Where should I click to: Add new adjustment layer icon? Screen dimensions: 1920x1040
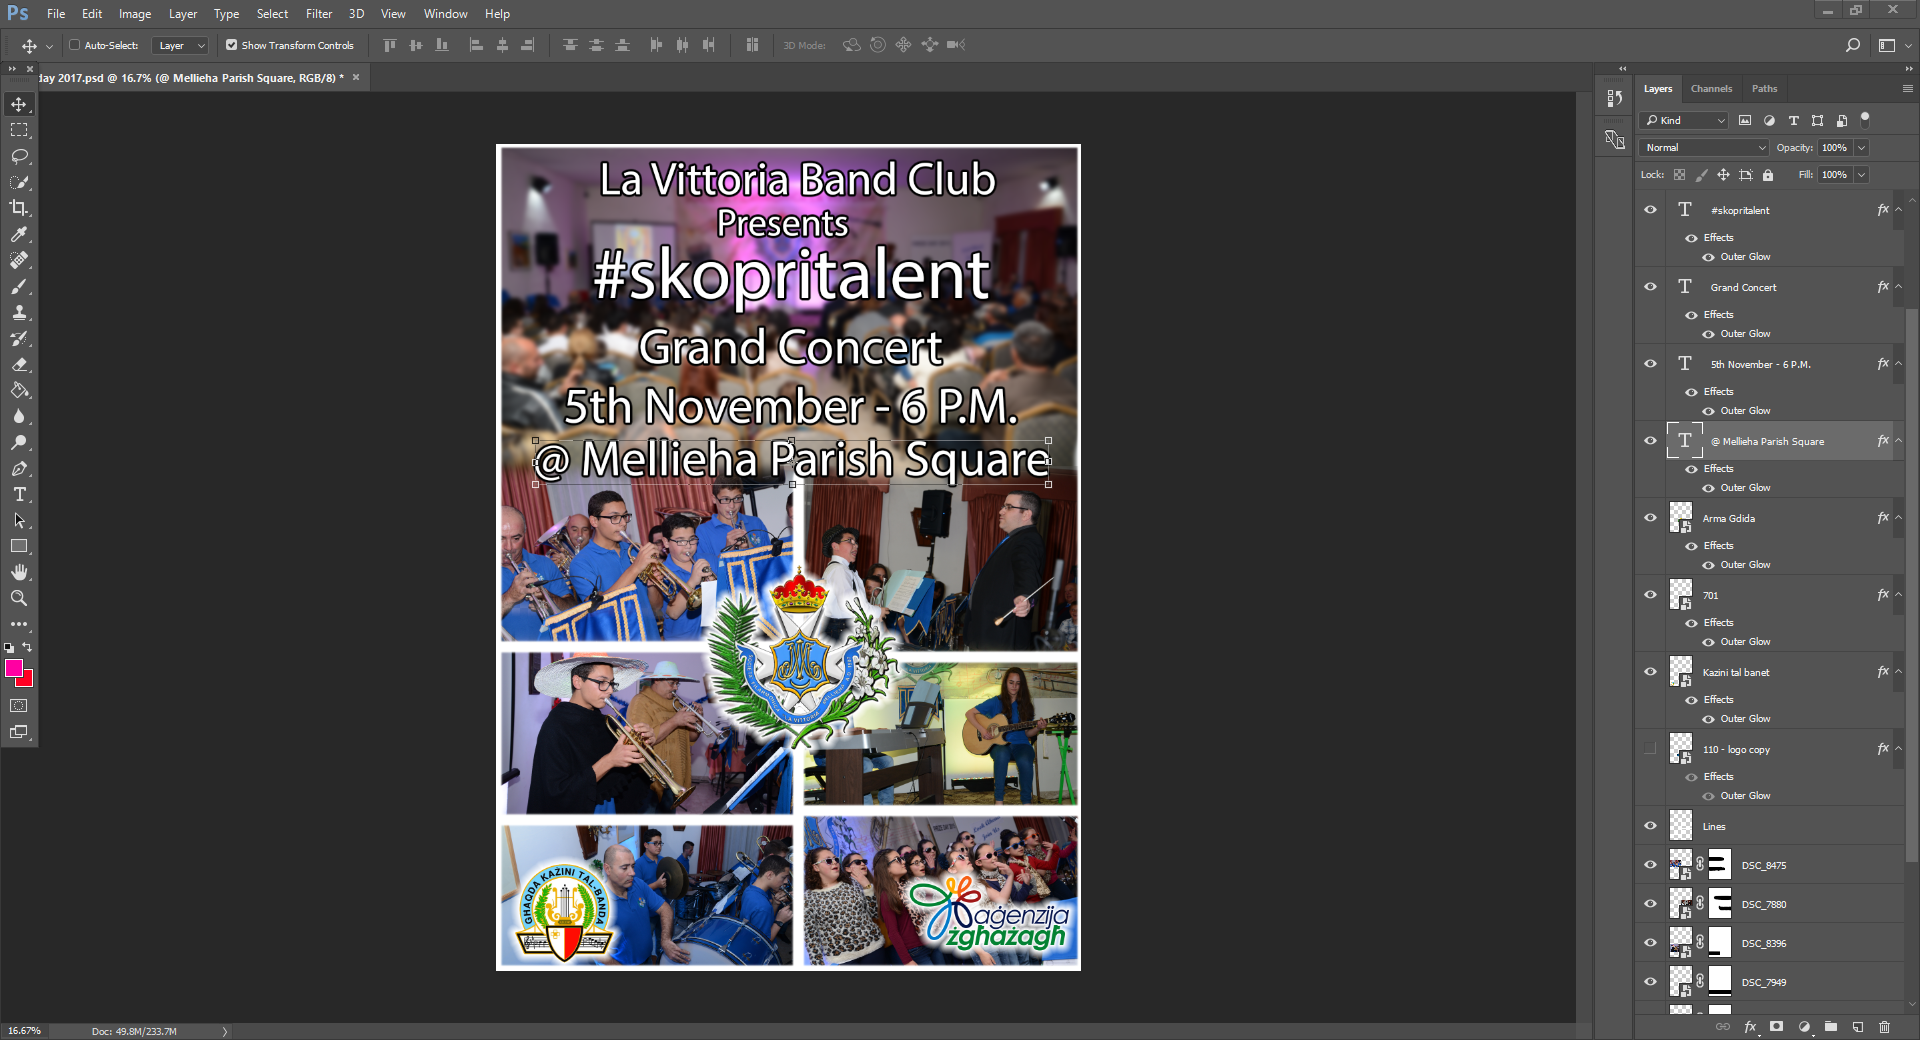pos(1804,1027)
